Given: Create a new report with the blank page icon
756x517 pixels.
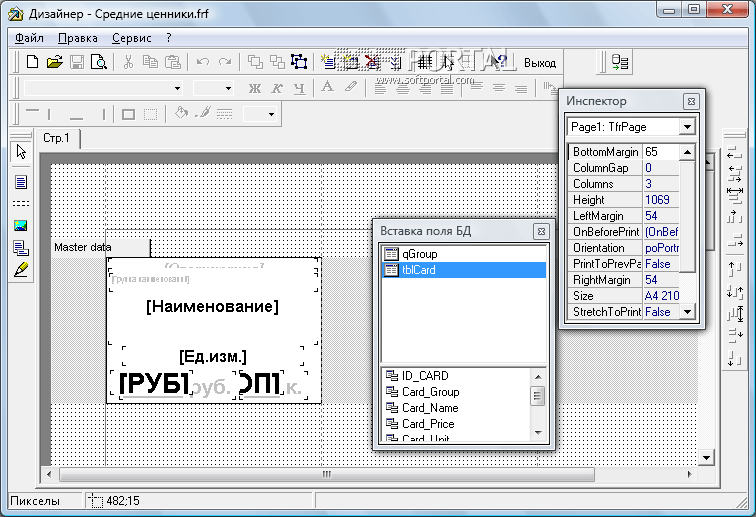Looking at the screenshot, I should [x=32, y=62].
